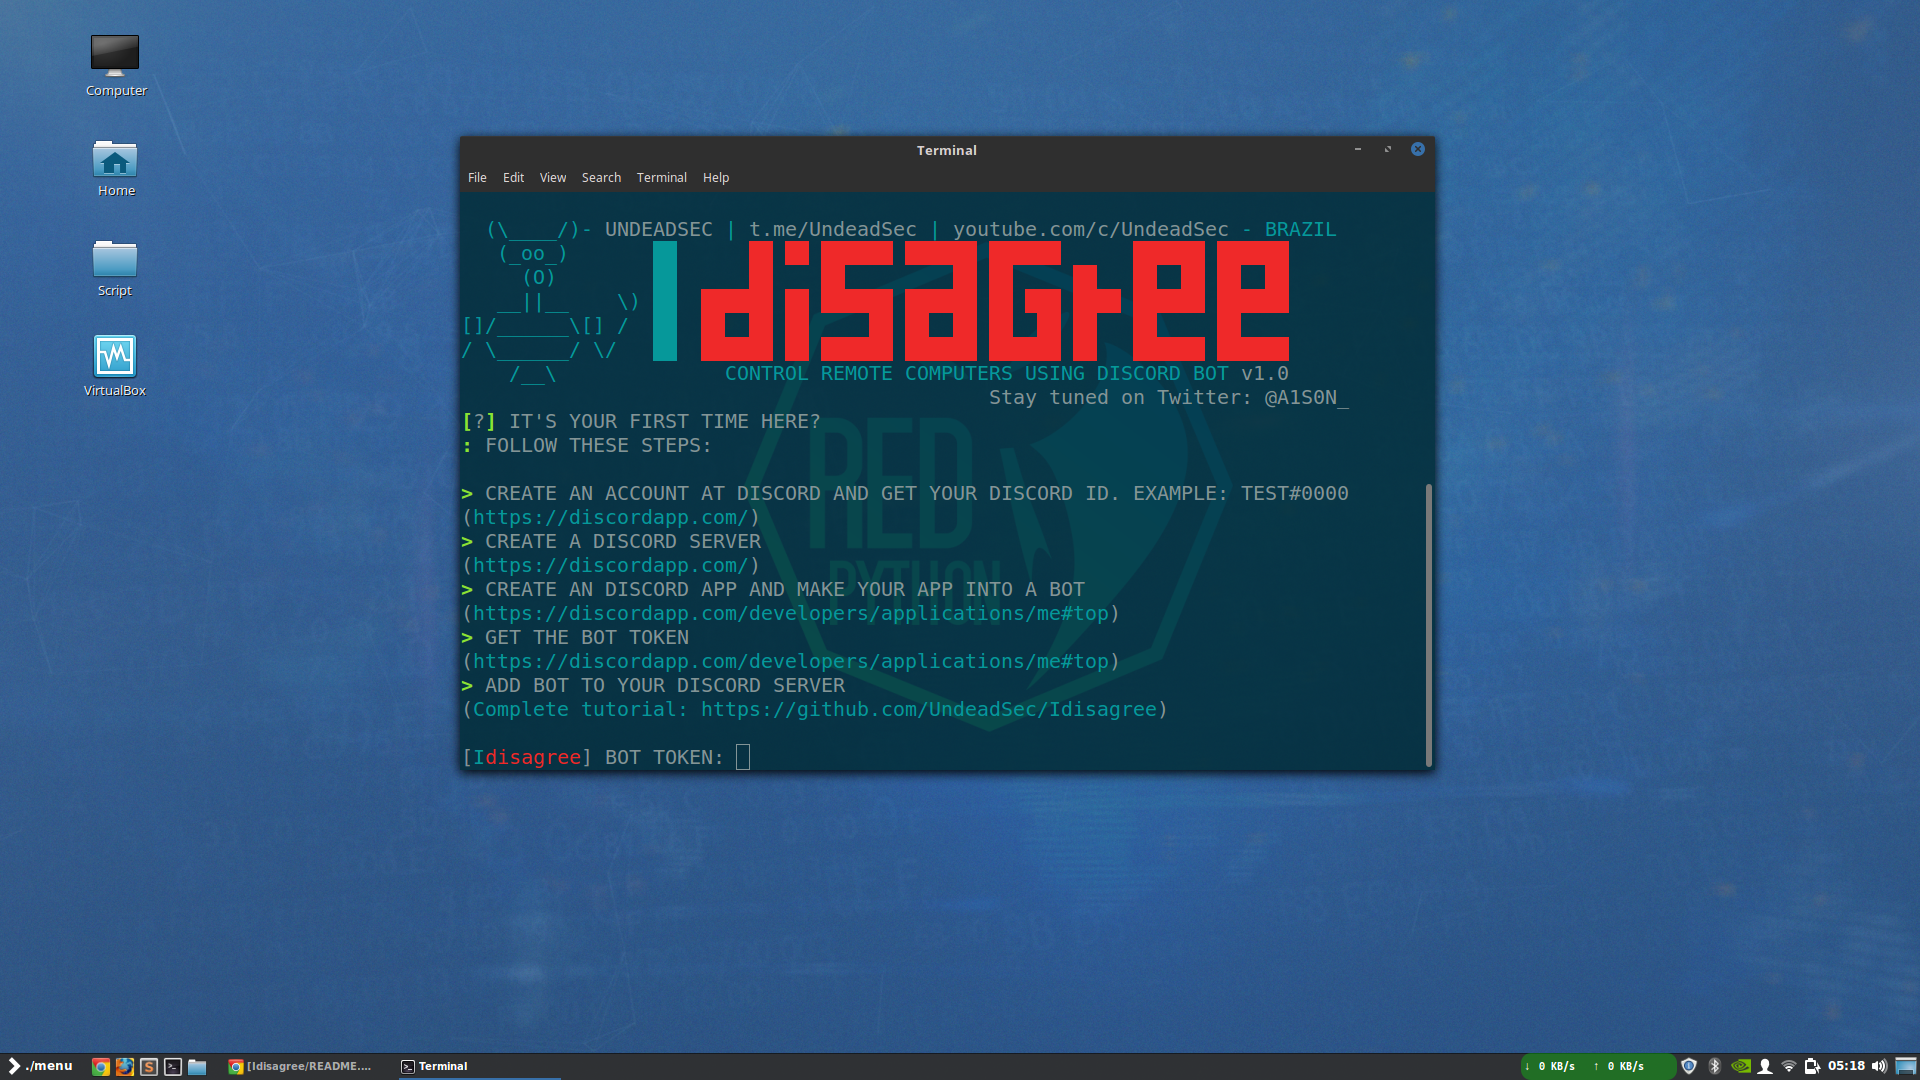
Task: Click the BOT TOKEN input cursor
Action: click(x=743, y=757)
